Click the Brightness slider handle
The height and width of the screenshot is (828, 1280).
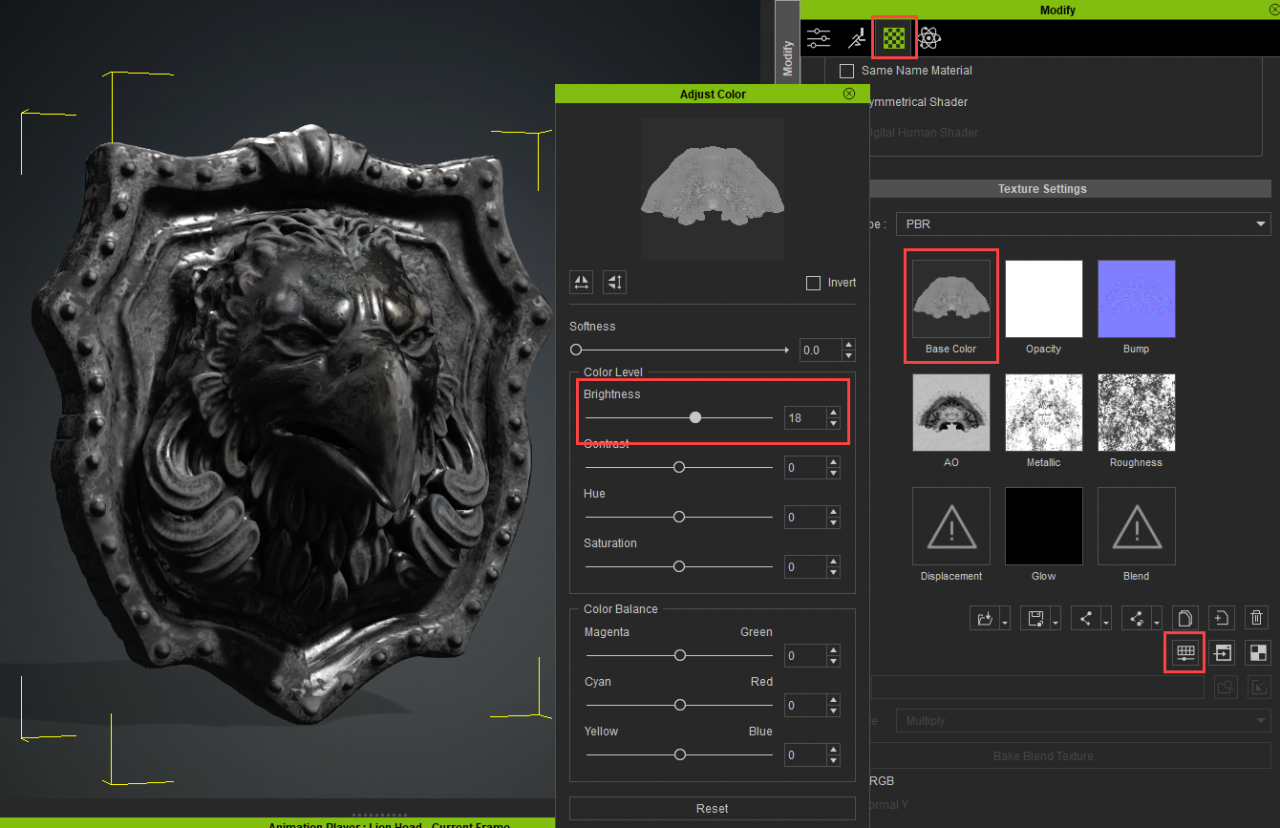point(695,417)
